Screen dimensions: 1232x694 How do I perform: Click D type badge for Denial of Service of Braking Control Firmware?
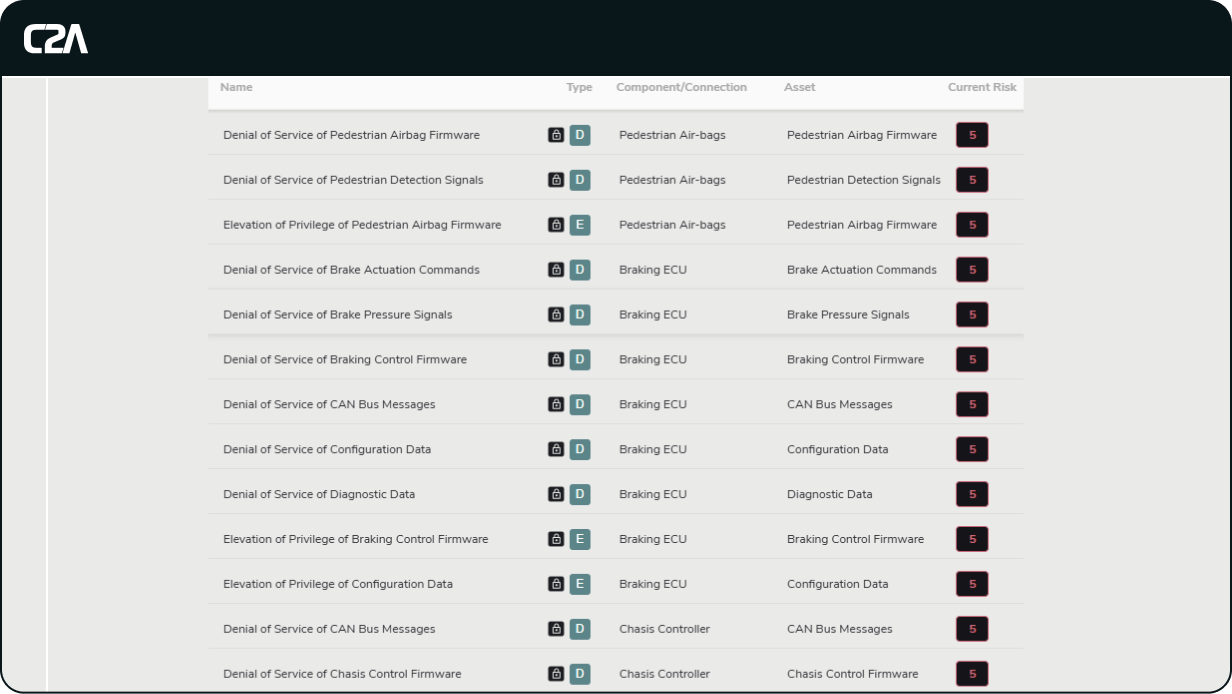(580, 360)
